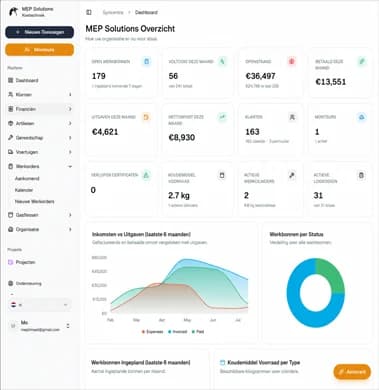
Task: Click the wrench icon on the actieve card showing 2
Action: (x=292, y=175)
